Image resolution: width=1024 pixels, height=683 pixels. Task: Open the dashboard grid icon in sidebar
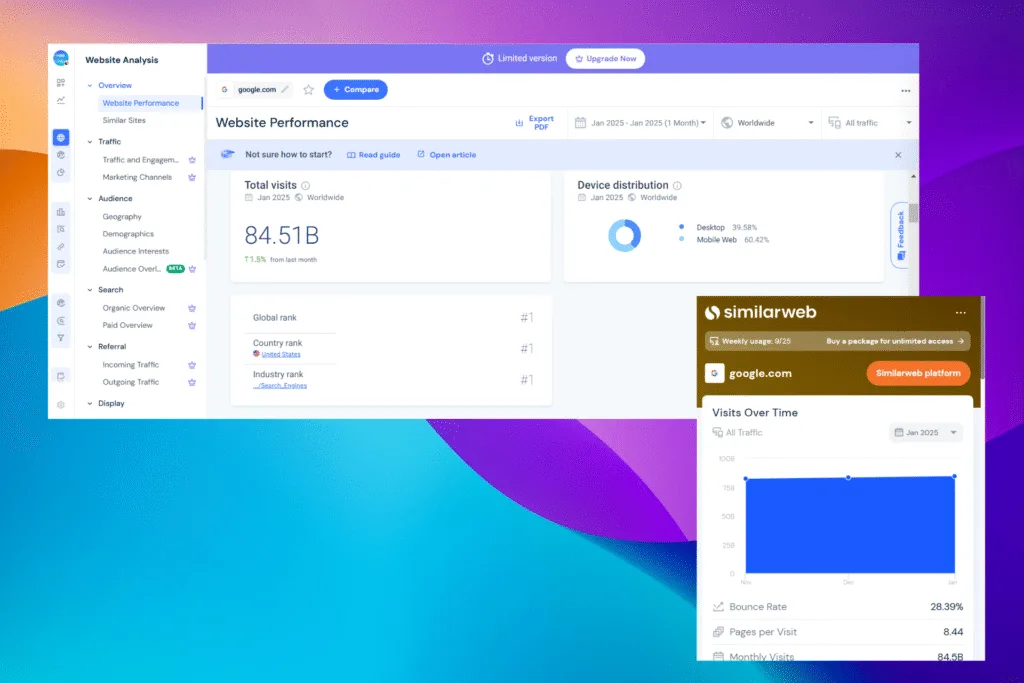point(61,83)
